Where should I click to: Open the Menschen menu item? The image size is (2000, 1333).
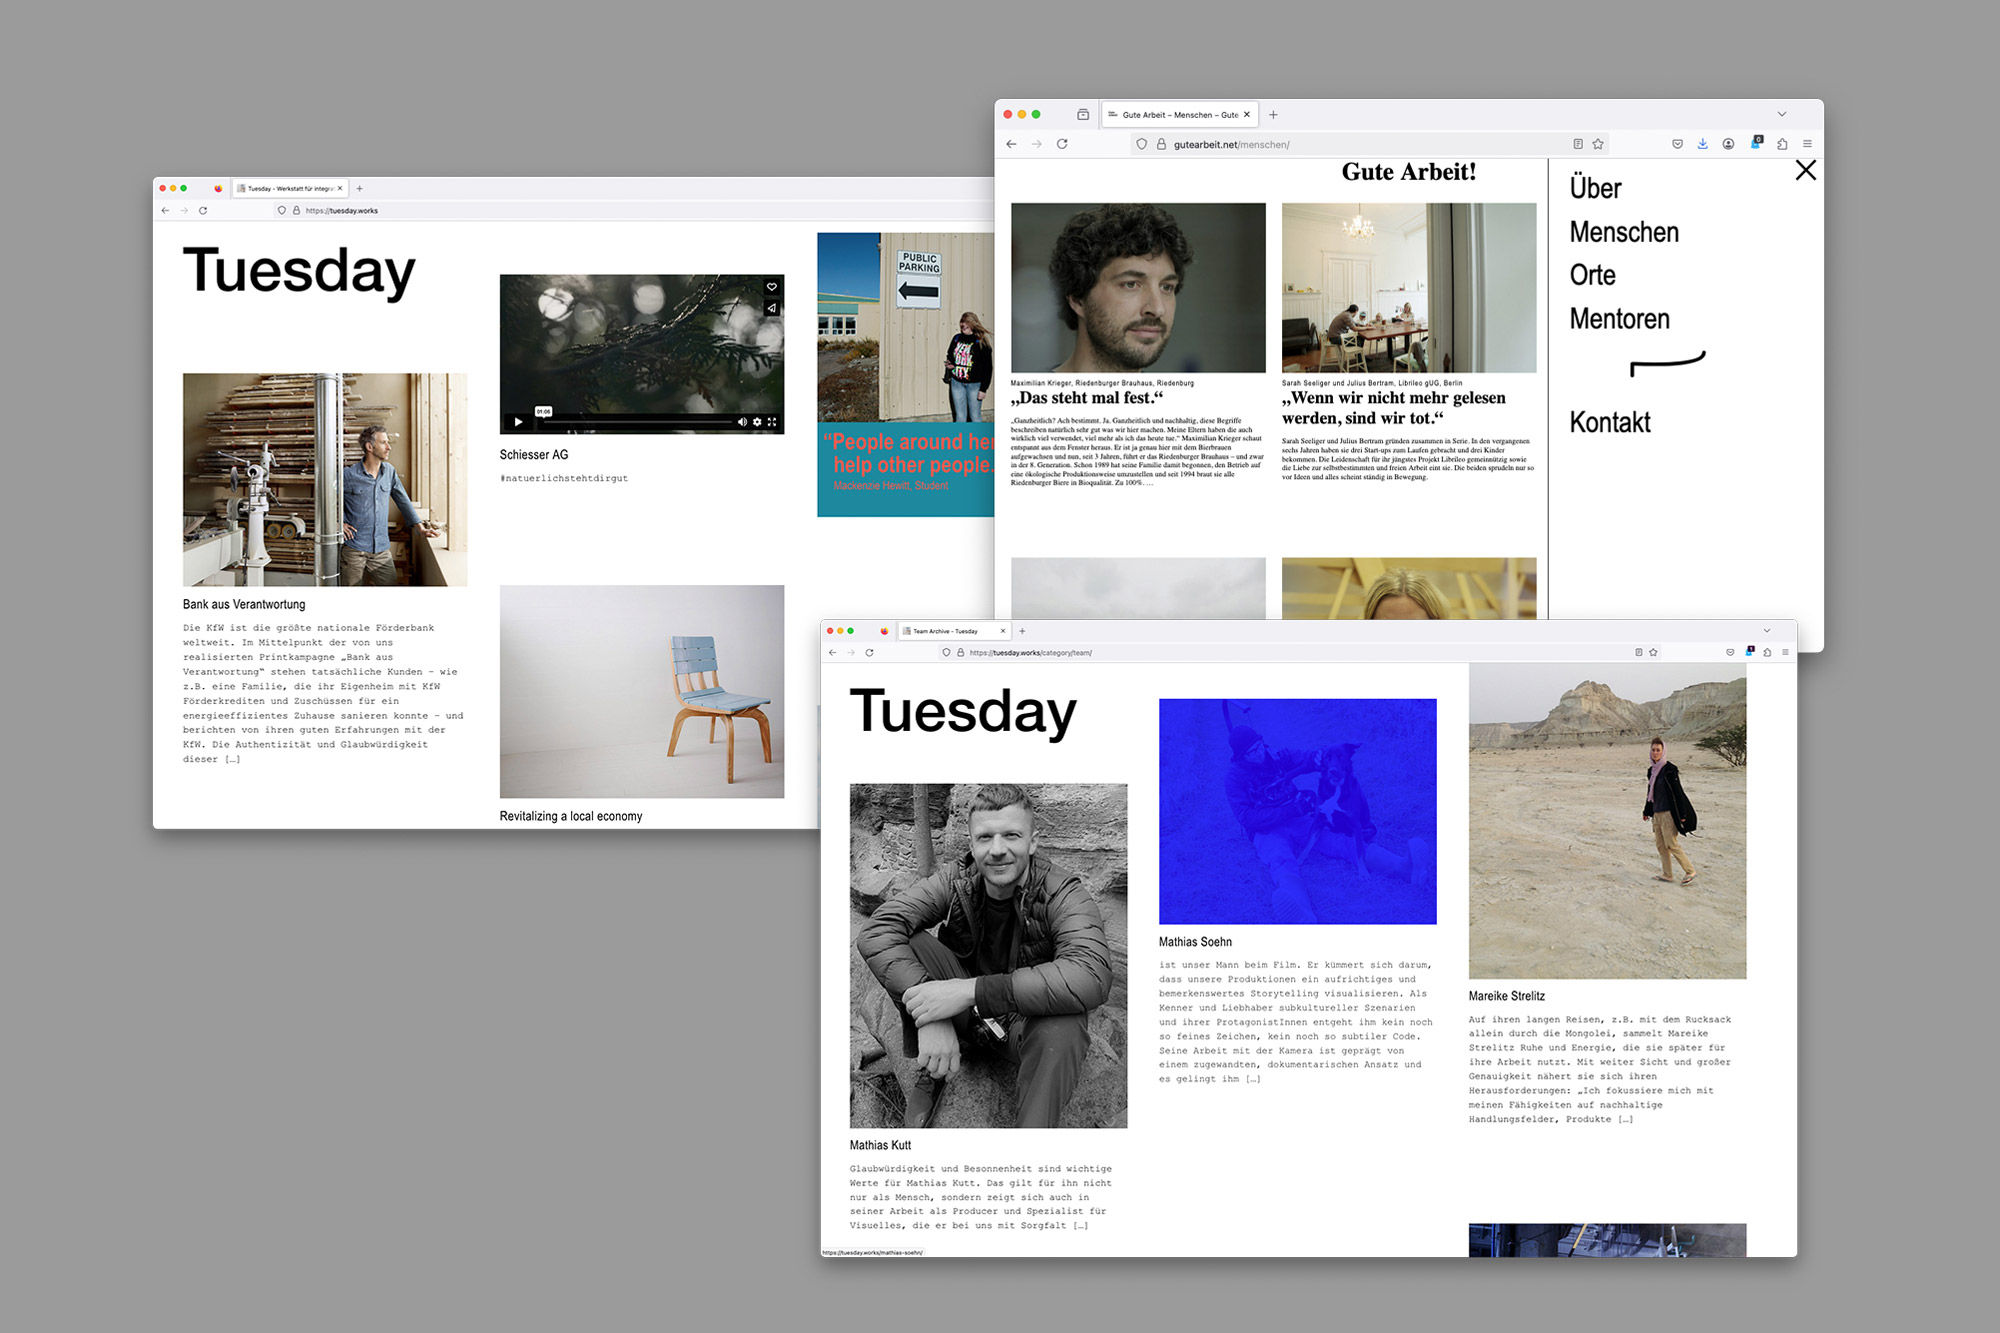[x=1624, y=232]
